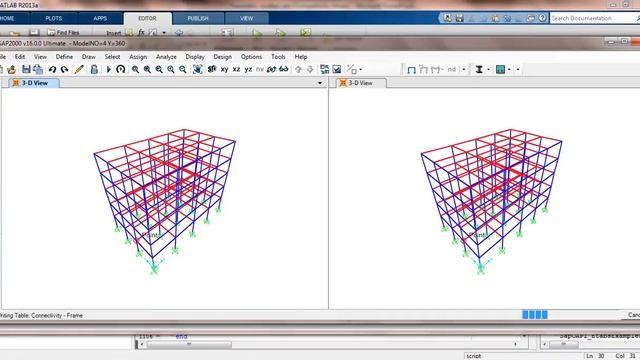Viewport: 640px width, 360px height.
Task: Switch to MATLAB APPS tab
Action: click(100, 18)
